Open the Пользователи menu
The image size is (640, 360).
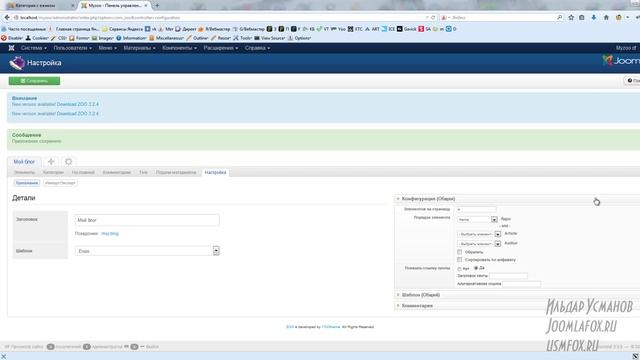point(72,48)
